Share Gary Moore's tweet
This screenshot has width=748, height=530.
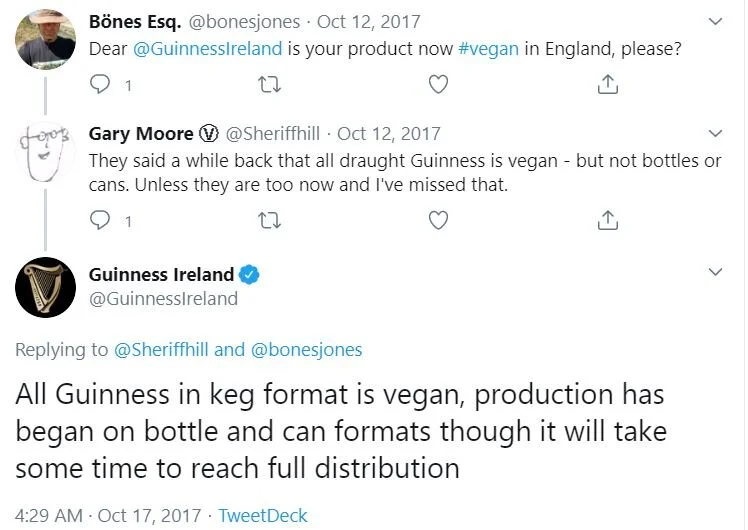606,220
